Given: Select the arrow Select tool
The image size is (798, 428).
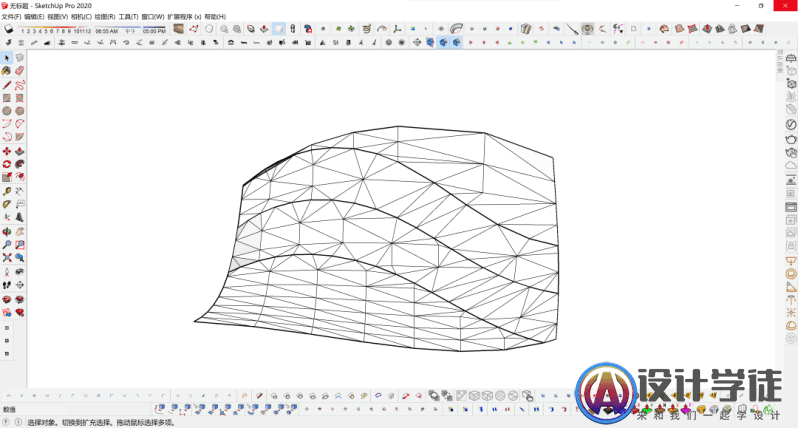Looking at the screenshot, I should pyautogui.click(x=7, y=58).
